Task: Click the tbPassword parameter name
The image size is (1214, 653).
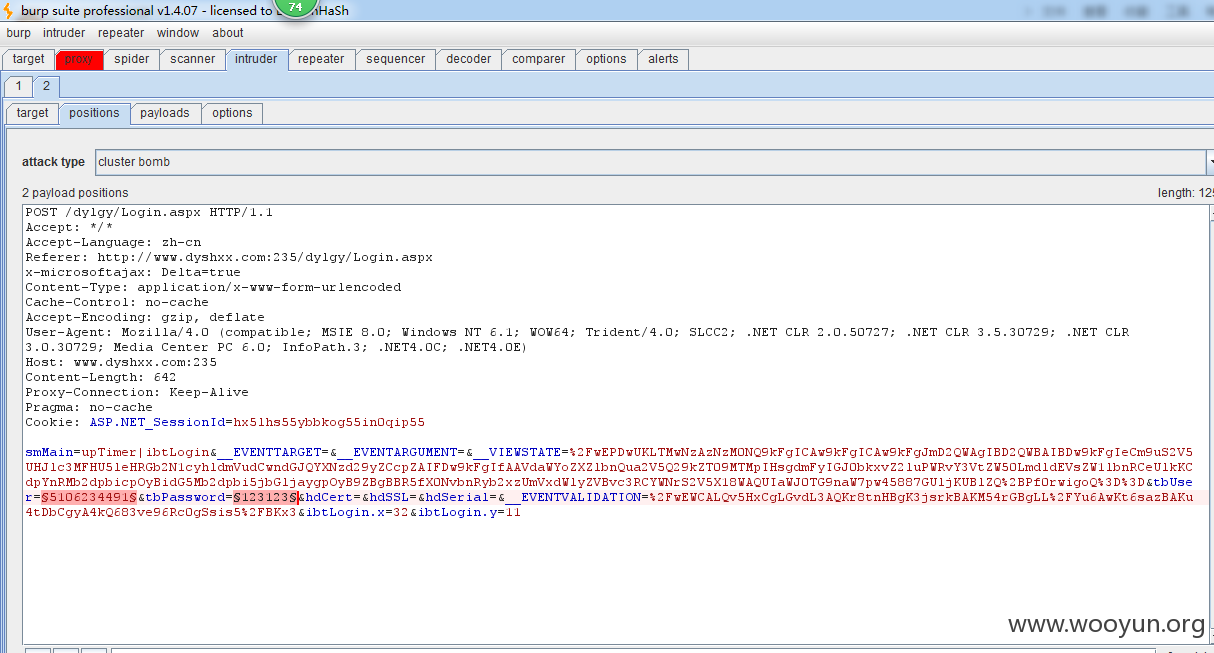Action: [185, 497]
